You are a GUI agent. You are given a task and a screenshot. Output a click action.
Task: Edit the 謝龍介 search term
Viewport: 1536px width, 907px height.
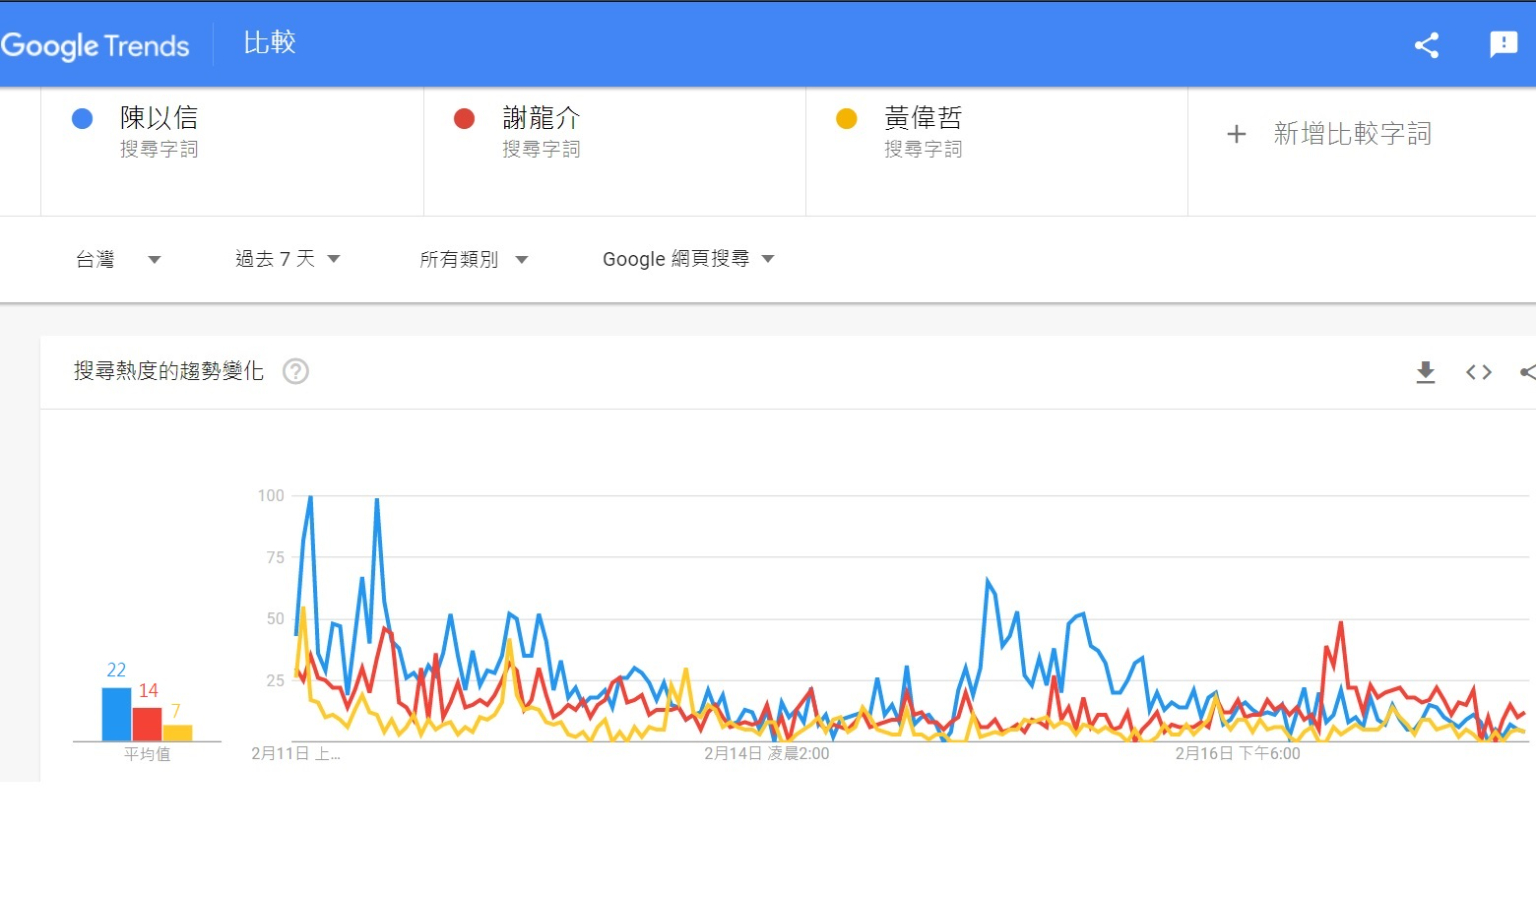point(541,118)
